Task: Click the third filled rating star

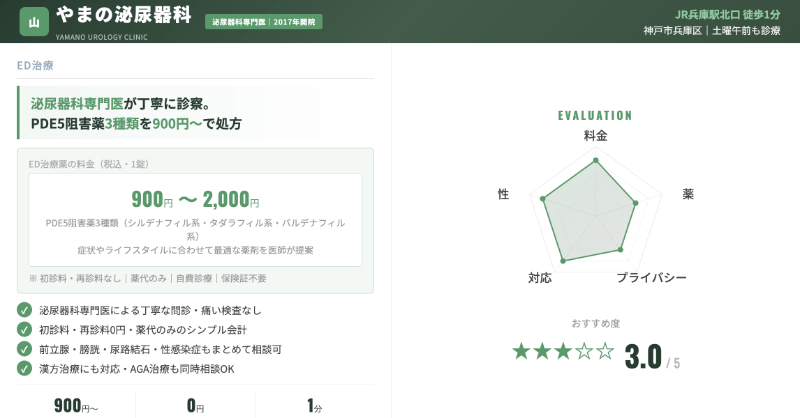Action: coord(563,351)
